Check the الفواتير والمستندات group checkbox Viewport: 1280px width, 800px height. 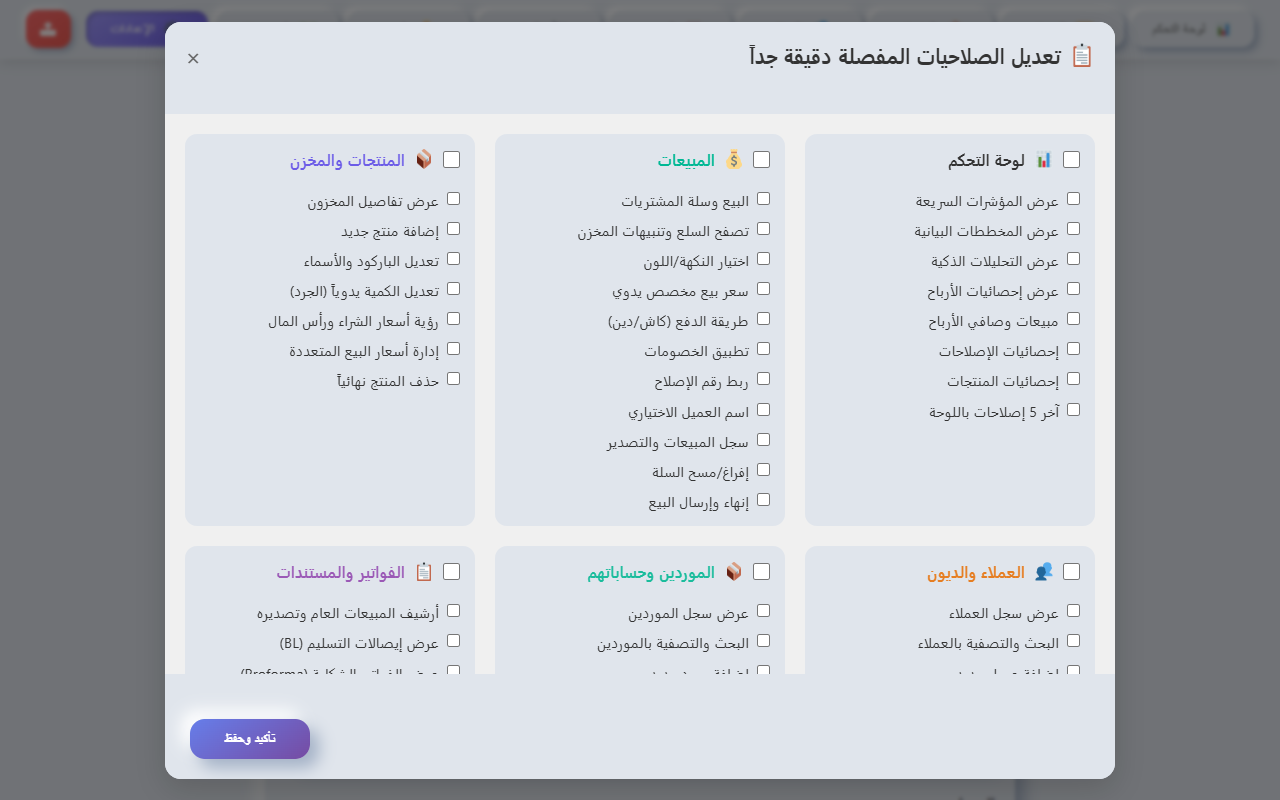(x=451, y=572)
